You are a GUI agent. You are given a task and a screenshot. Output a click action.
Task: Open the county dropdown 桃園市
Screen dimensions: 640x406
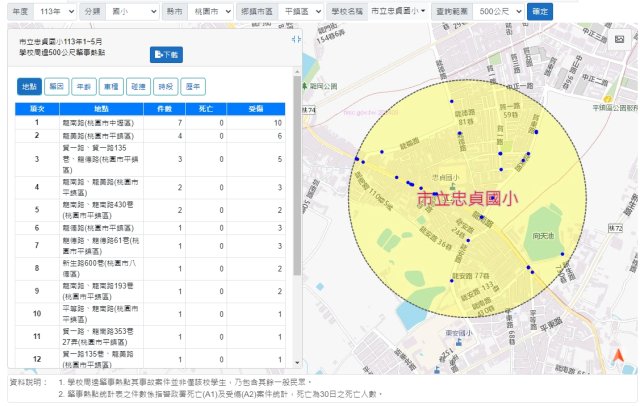pos(214,10)
